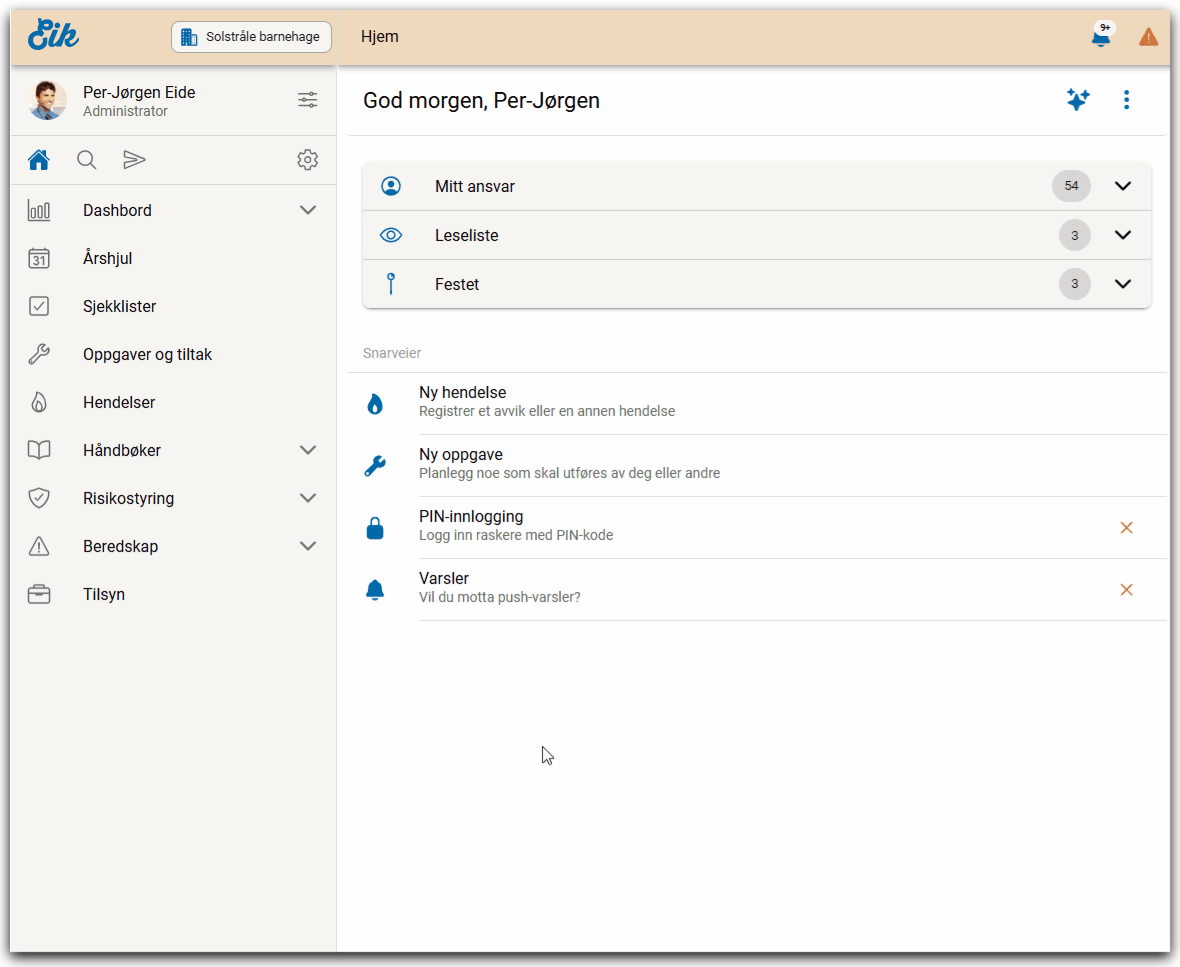This screenshot has width=1180, height=967.
Task: Go to home via house icon
Action: click(x=39, y=160)
